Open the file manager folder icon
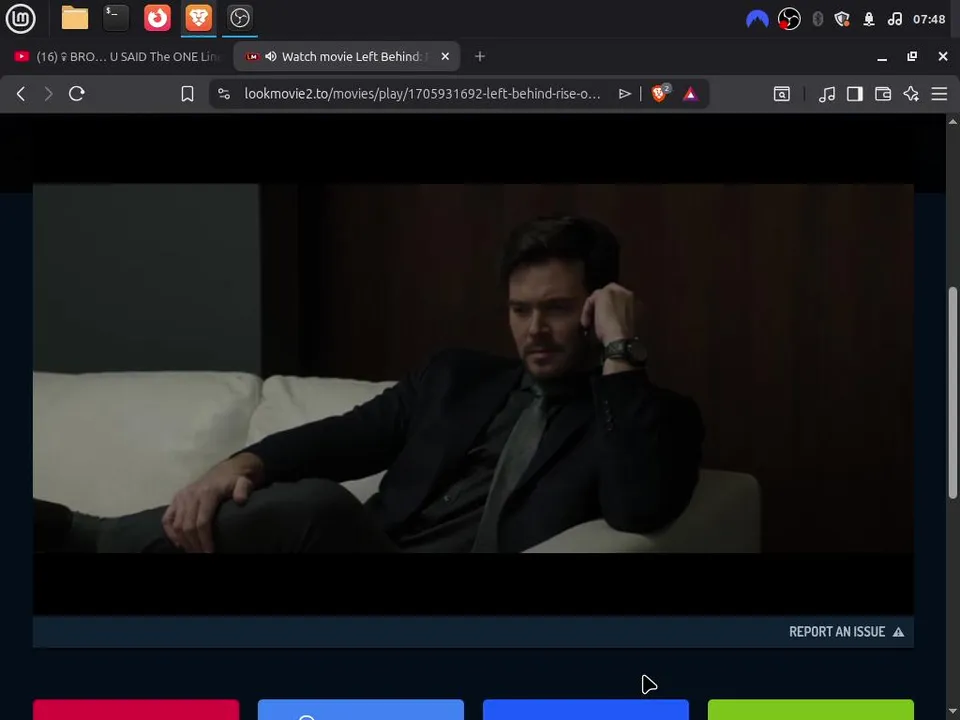This screenshot has width=960, height=720. tap(75, 18)
